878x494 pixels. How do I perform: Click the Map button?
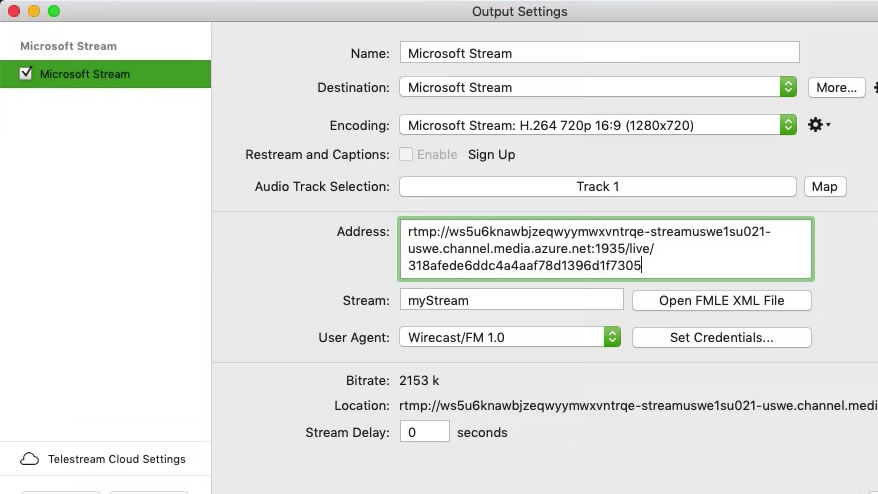(825, 187)
